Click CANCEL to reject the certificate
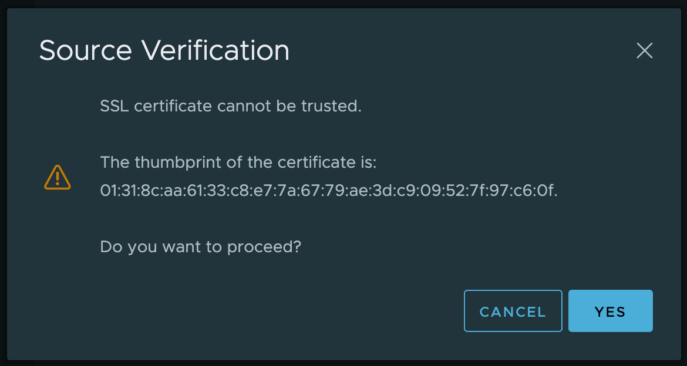Image resolution: width=687 pixels, height=366 pixels. (513, 311)
